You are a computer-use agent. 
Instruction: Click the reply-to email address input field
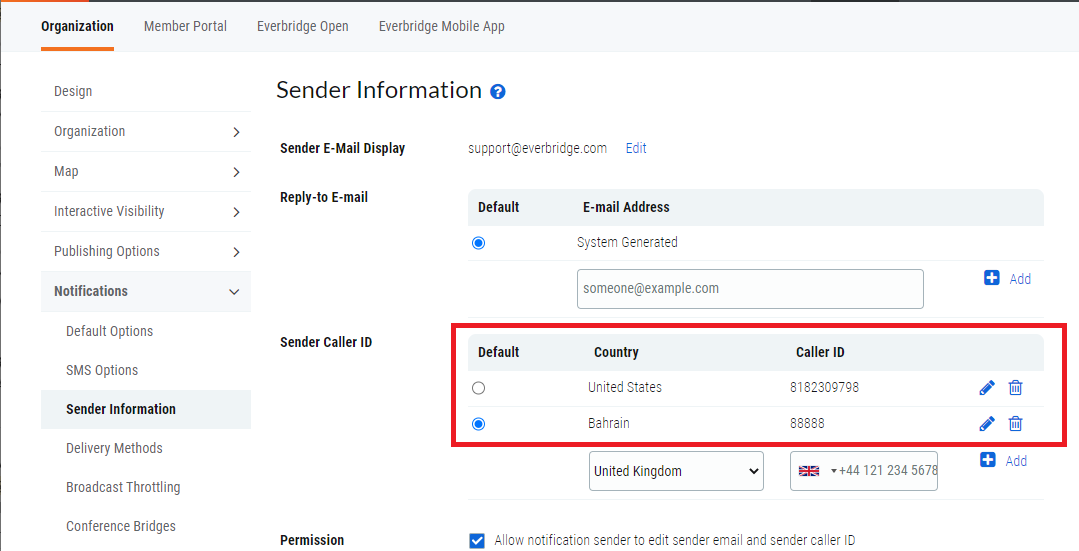pos(750,289)
